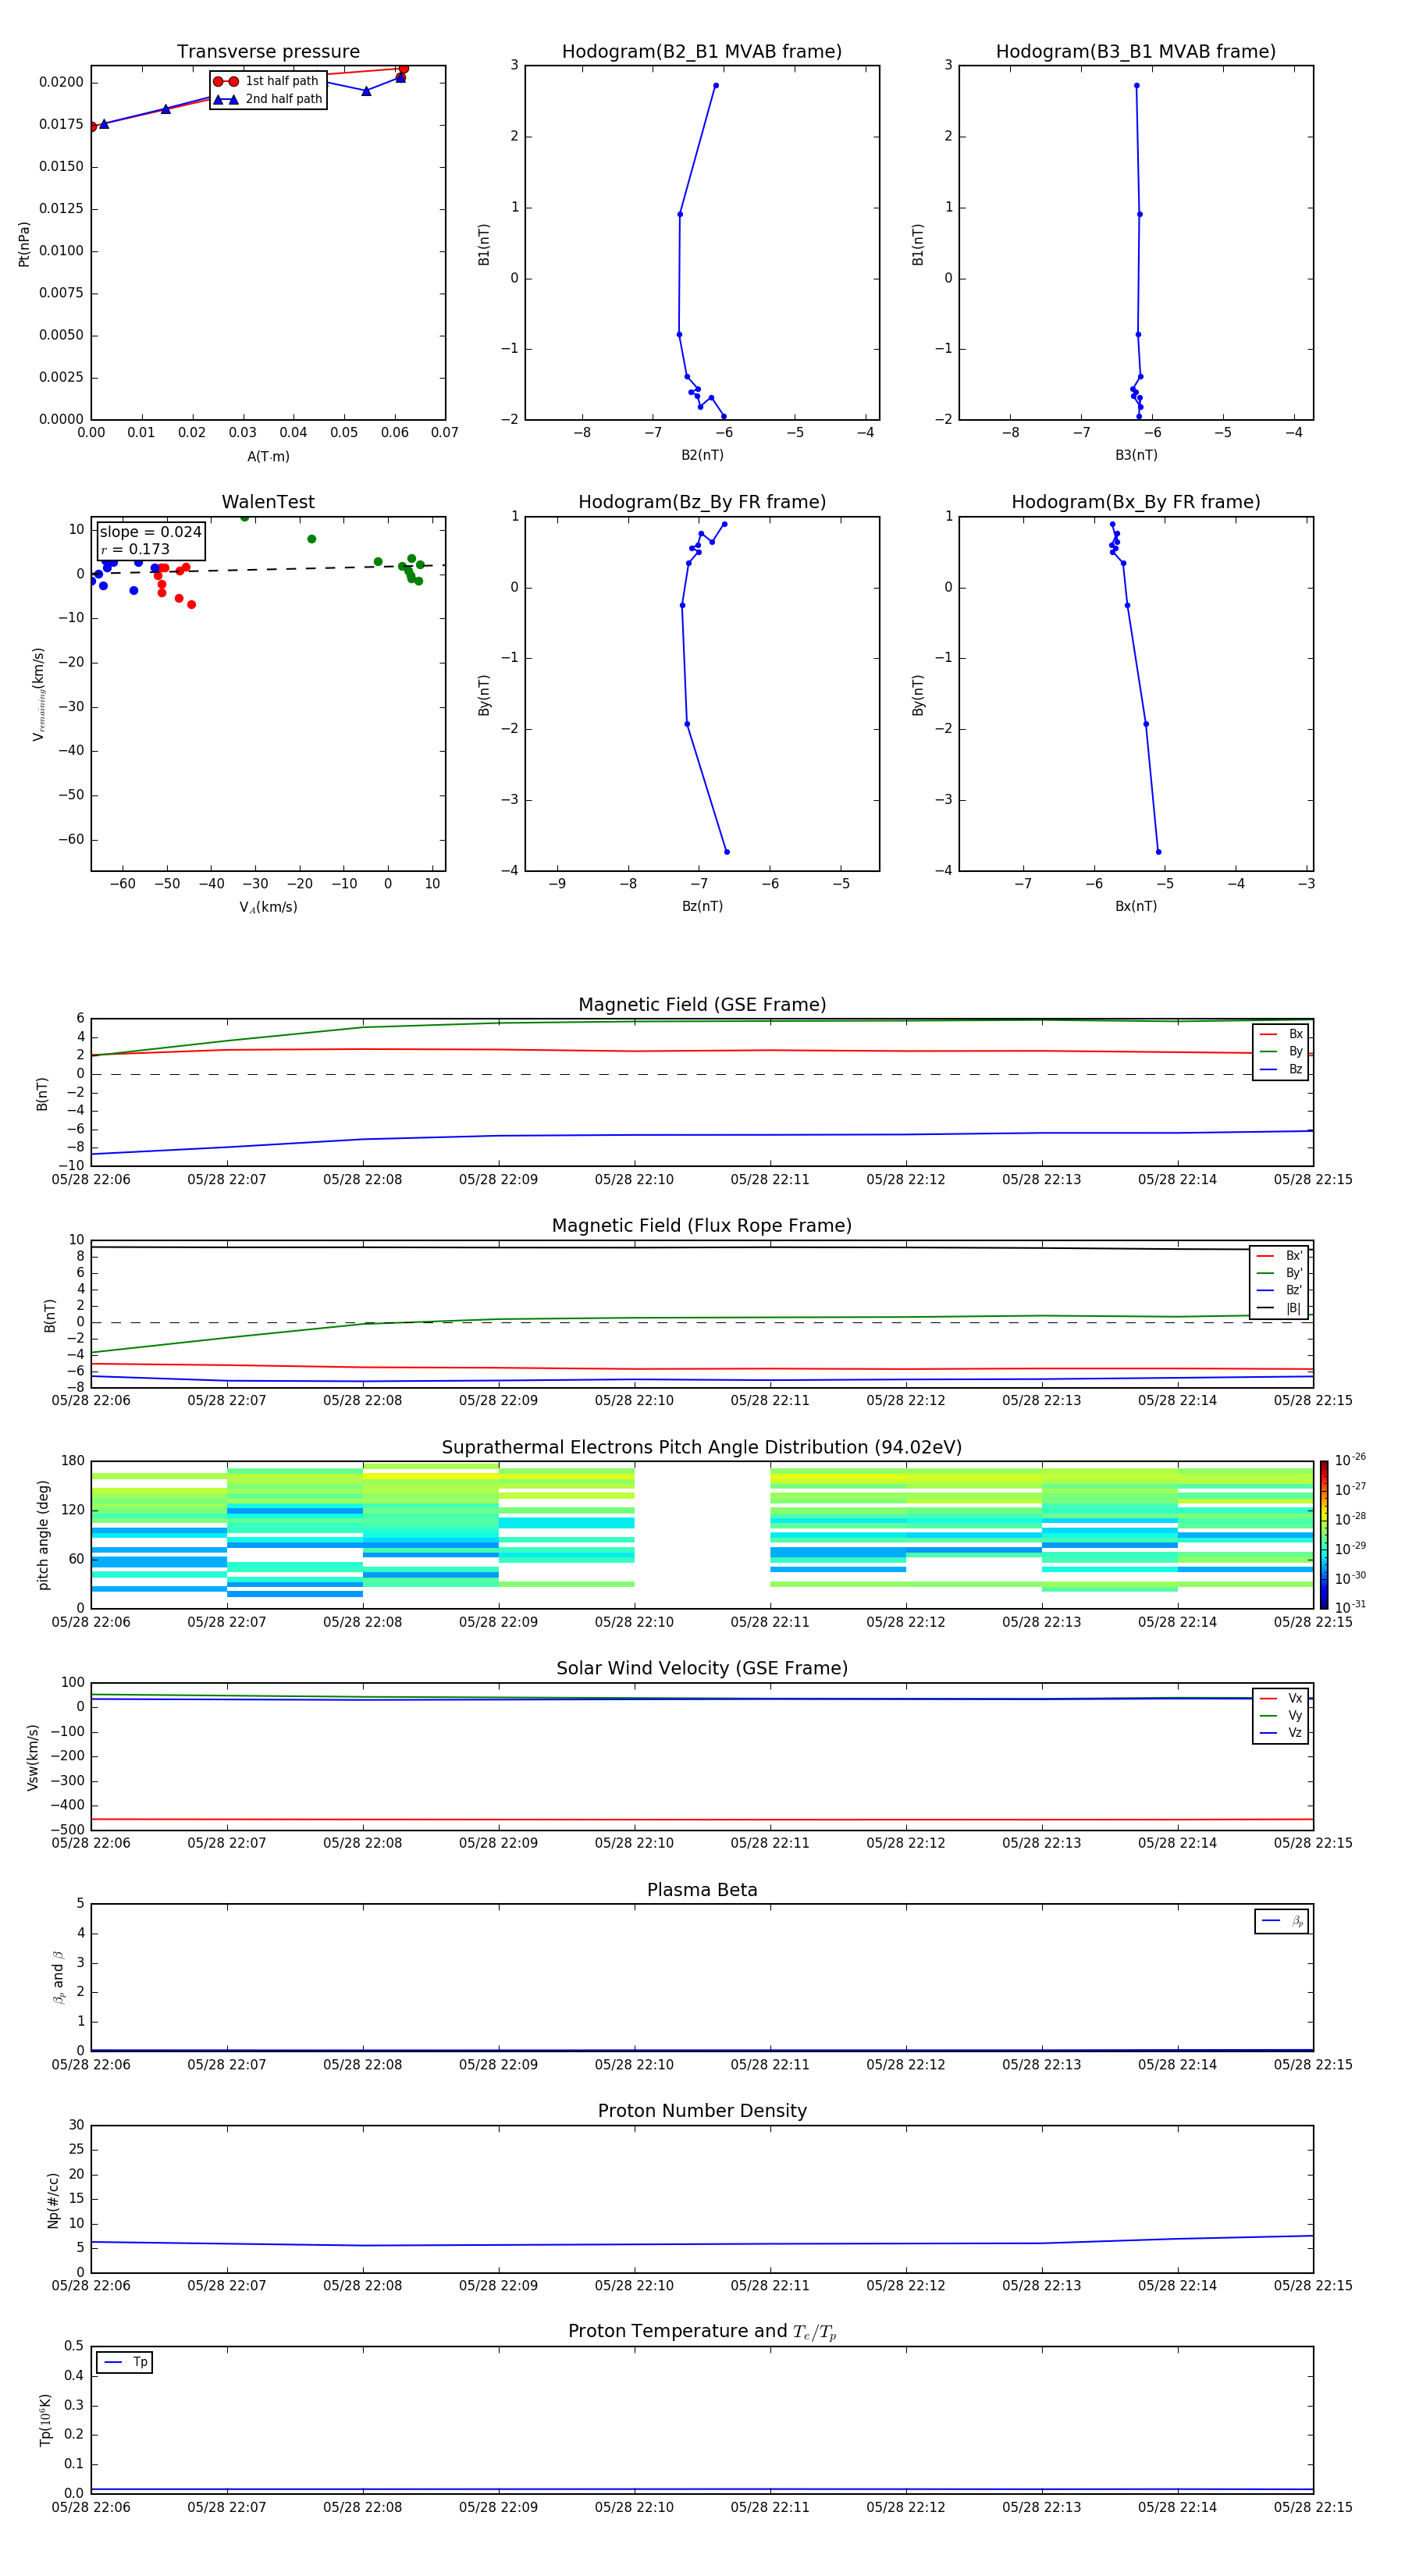1405x2576 pixels.
Task: Click the topmost green point in WalenTest plot
Action: point(244,517)
